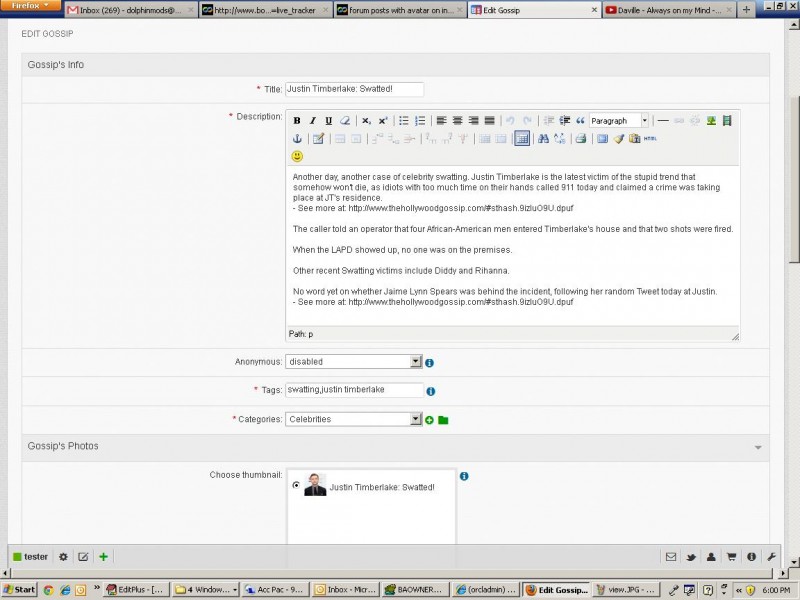This screenshot has width=800, height=600.
Task: Show info for Choose thumbnail
Action: [464, 476]
